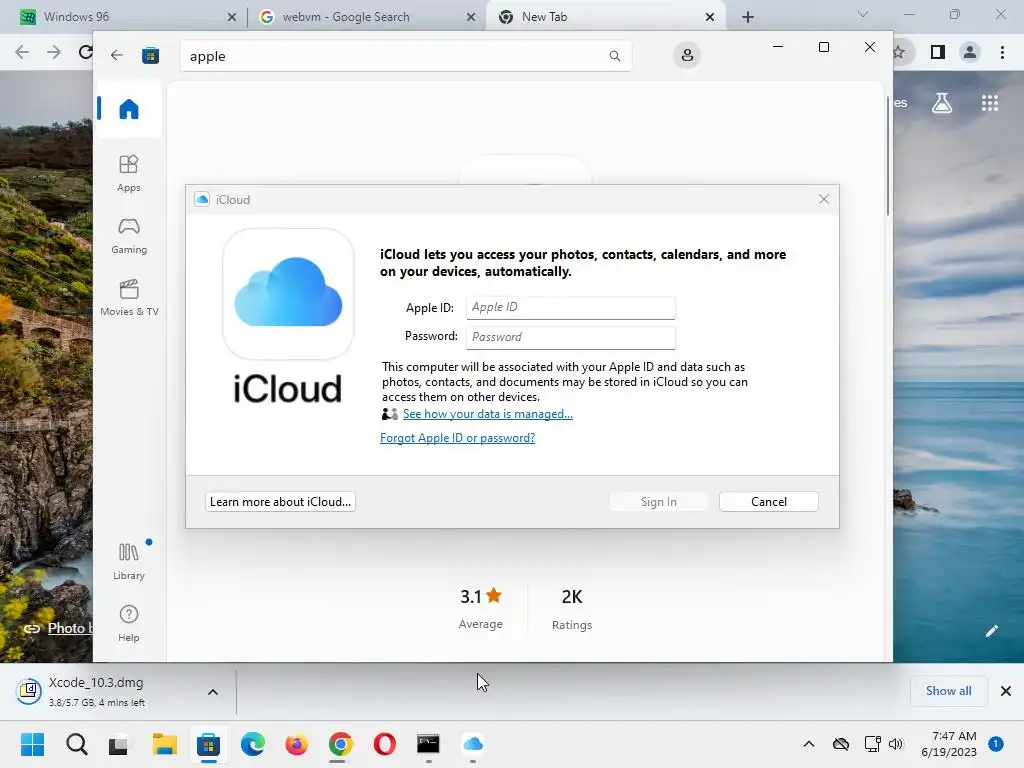Image resolution: width=1024 pixels, height=768 pixels.
Task: Open notification center badge
Action: [x=996, y=743]
